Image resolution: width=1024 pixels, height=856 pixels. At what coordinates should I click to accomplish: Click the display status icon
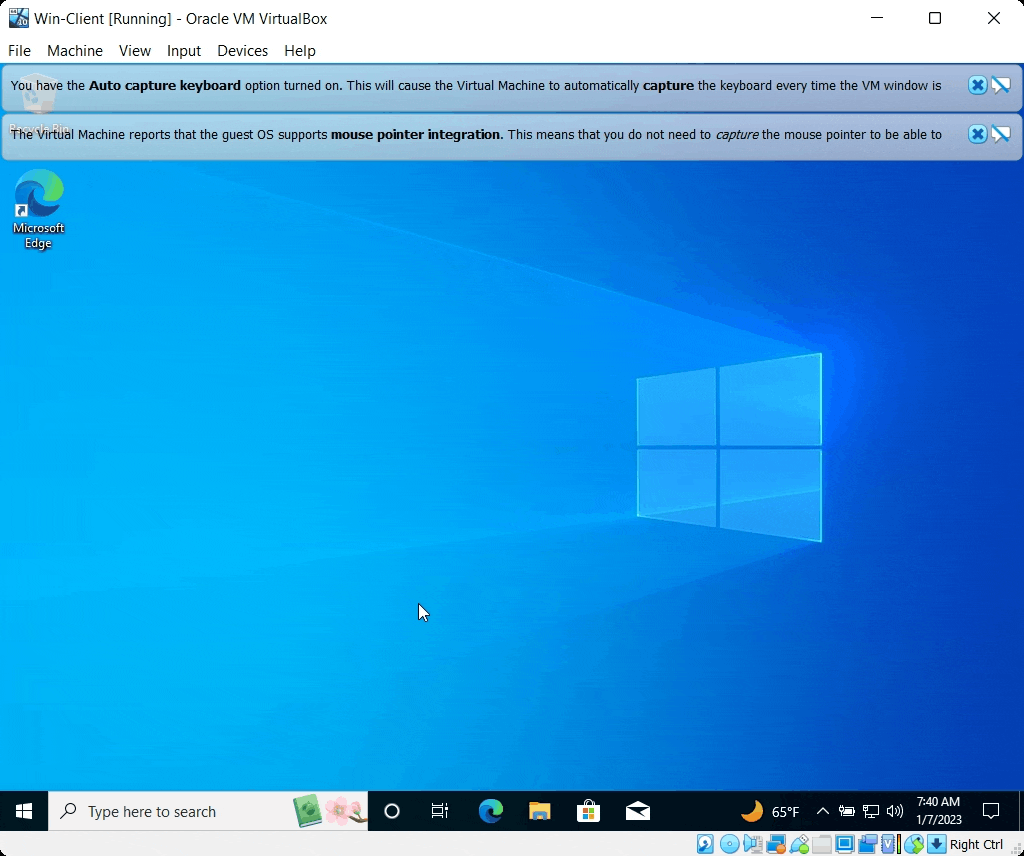point(845,844)
